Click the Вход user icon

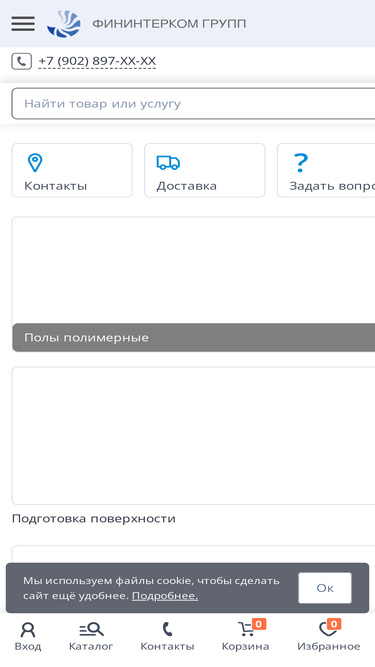coord(28,630)
